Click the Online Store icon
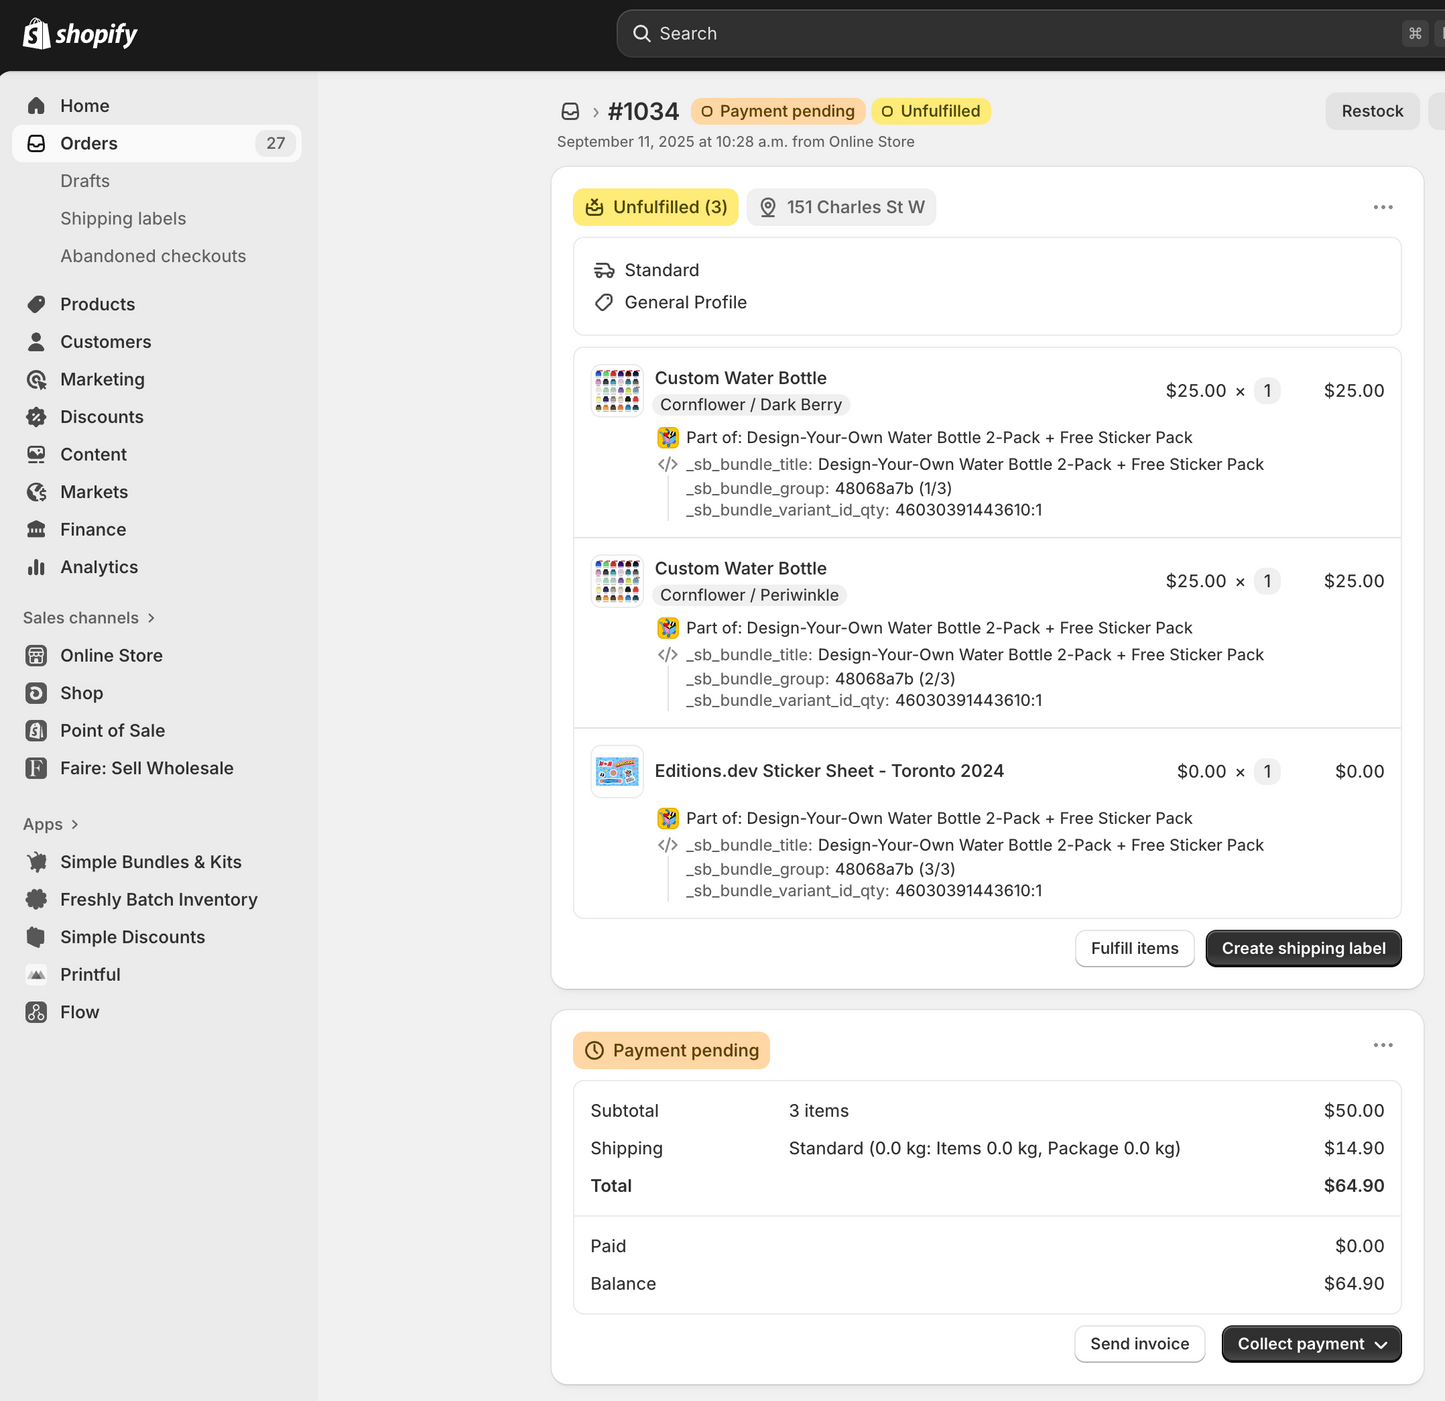Screen dimensions: 1445x1401 point(37,656)
